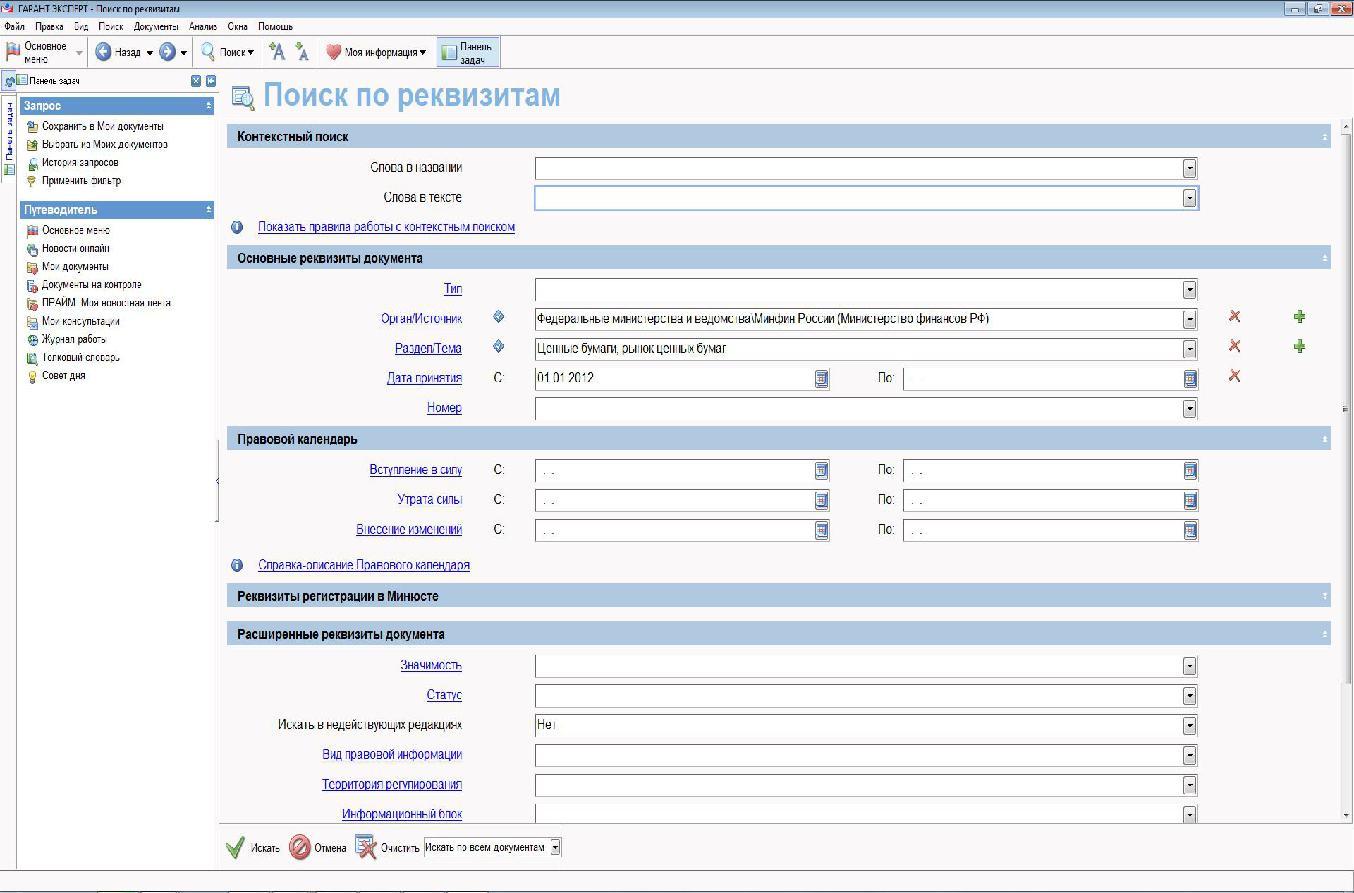Open Мои консультации
Viewport: 1354px width, 893px height.
click(73, 321)
